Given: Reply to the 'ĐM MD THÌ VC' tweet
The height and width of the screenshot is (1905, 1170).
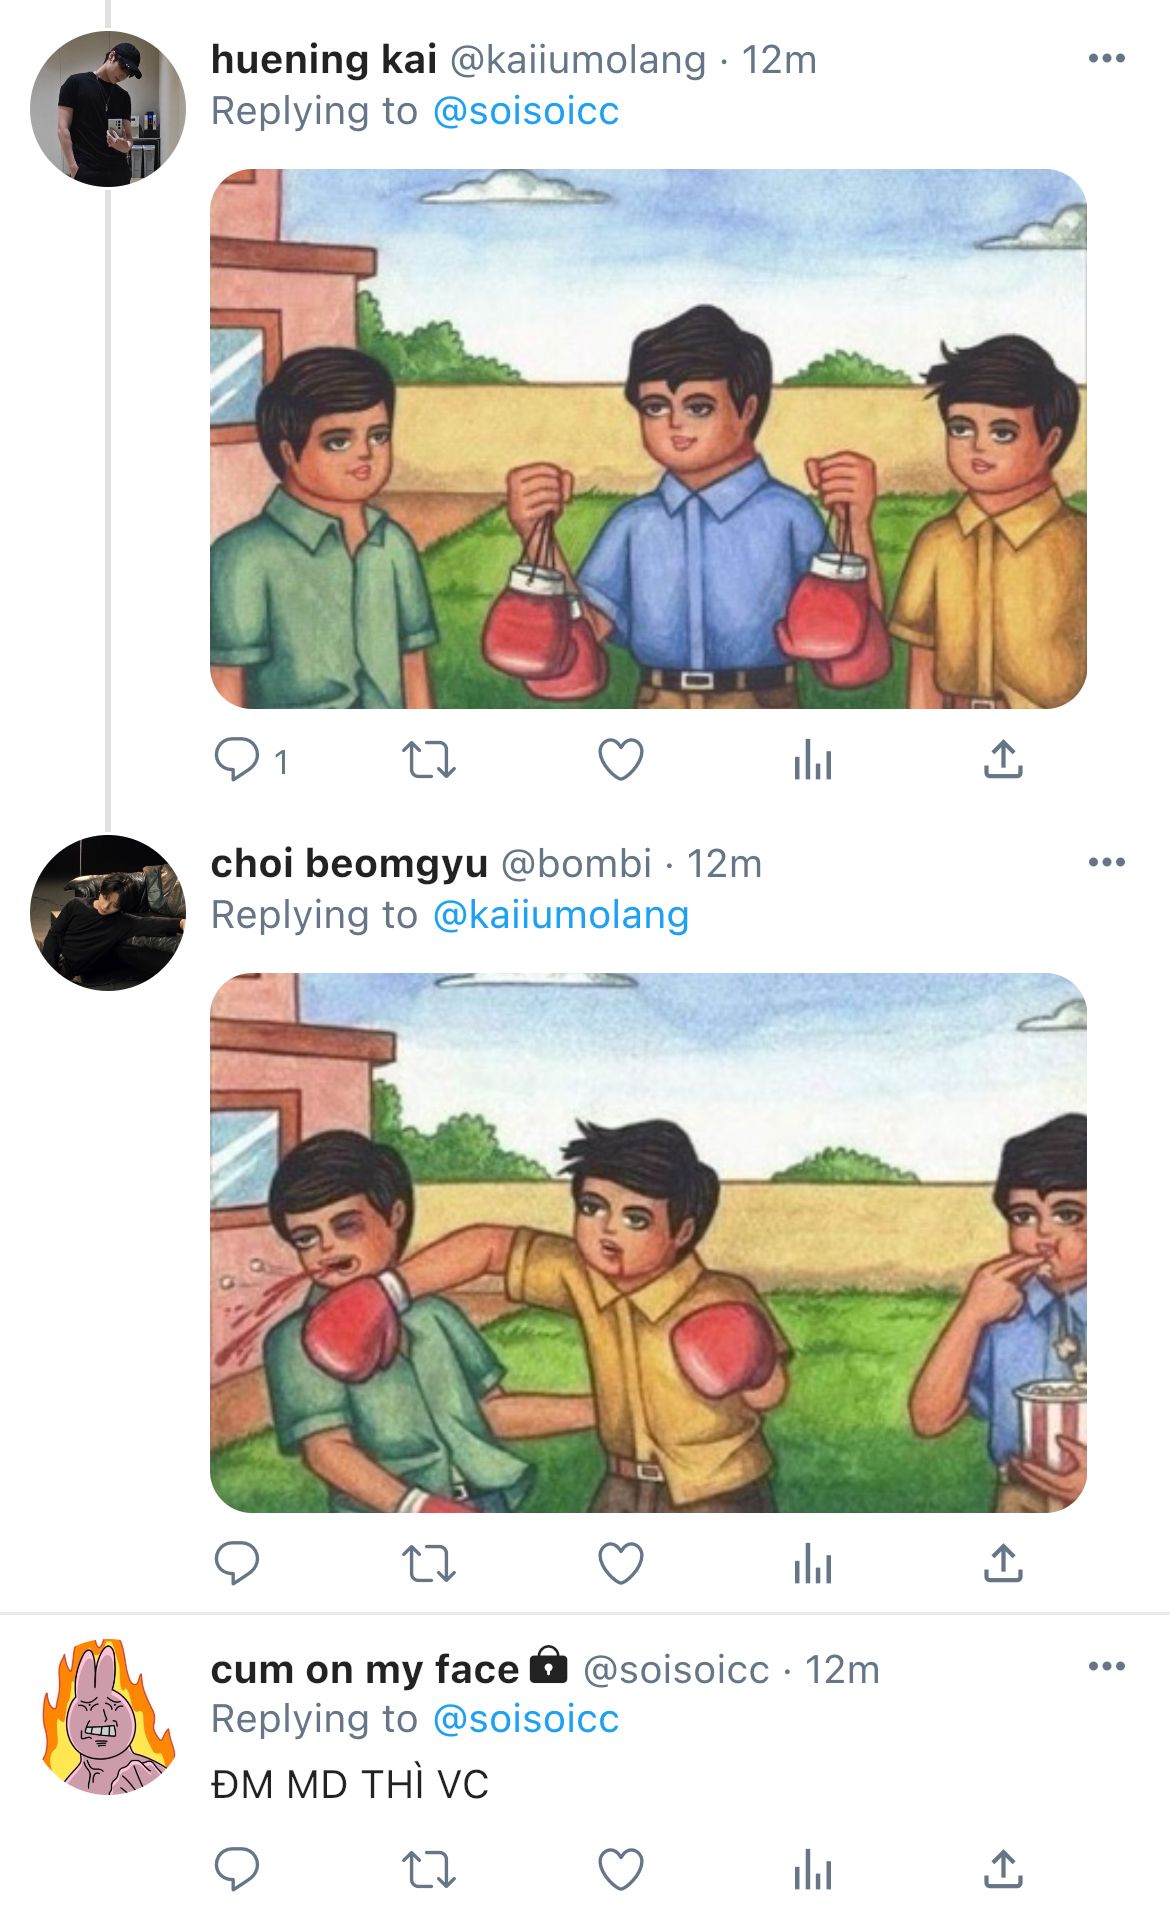Looking at the screenshot, I should [237, 1869].
